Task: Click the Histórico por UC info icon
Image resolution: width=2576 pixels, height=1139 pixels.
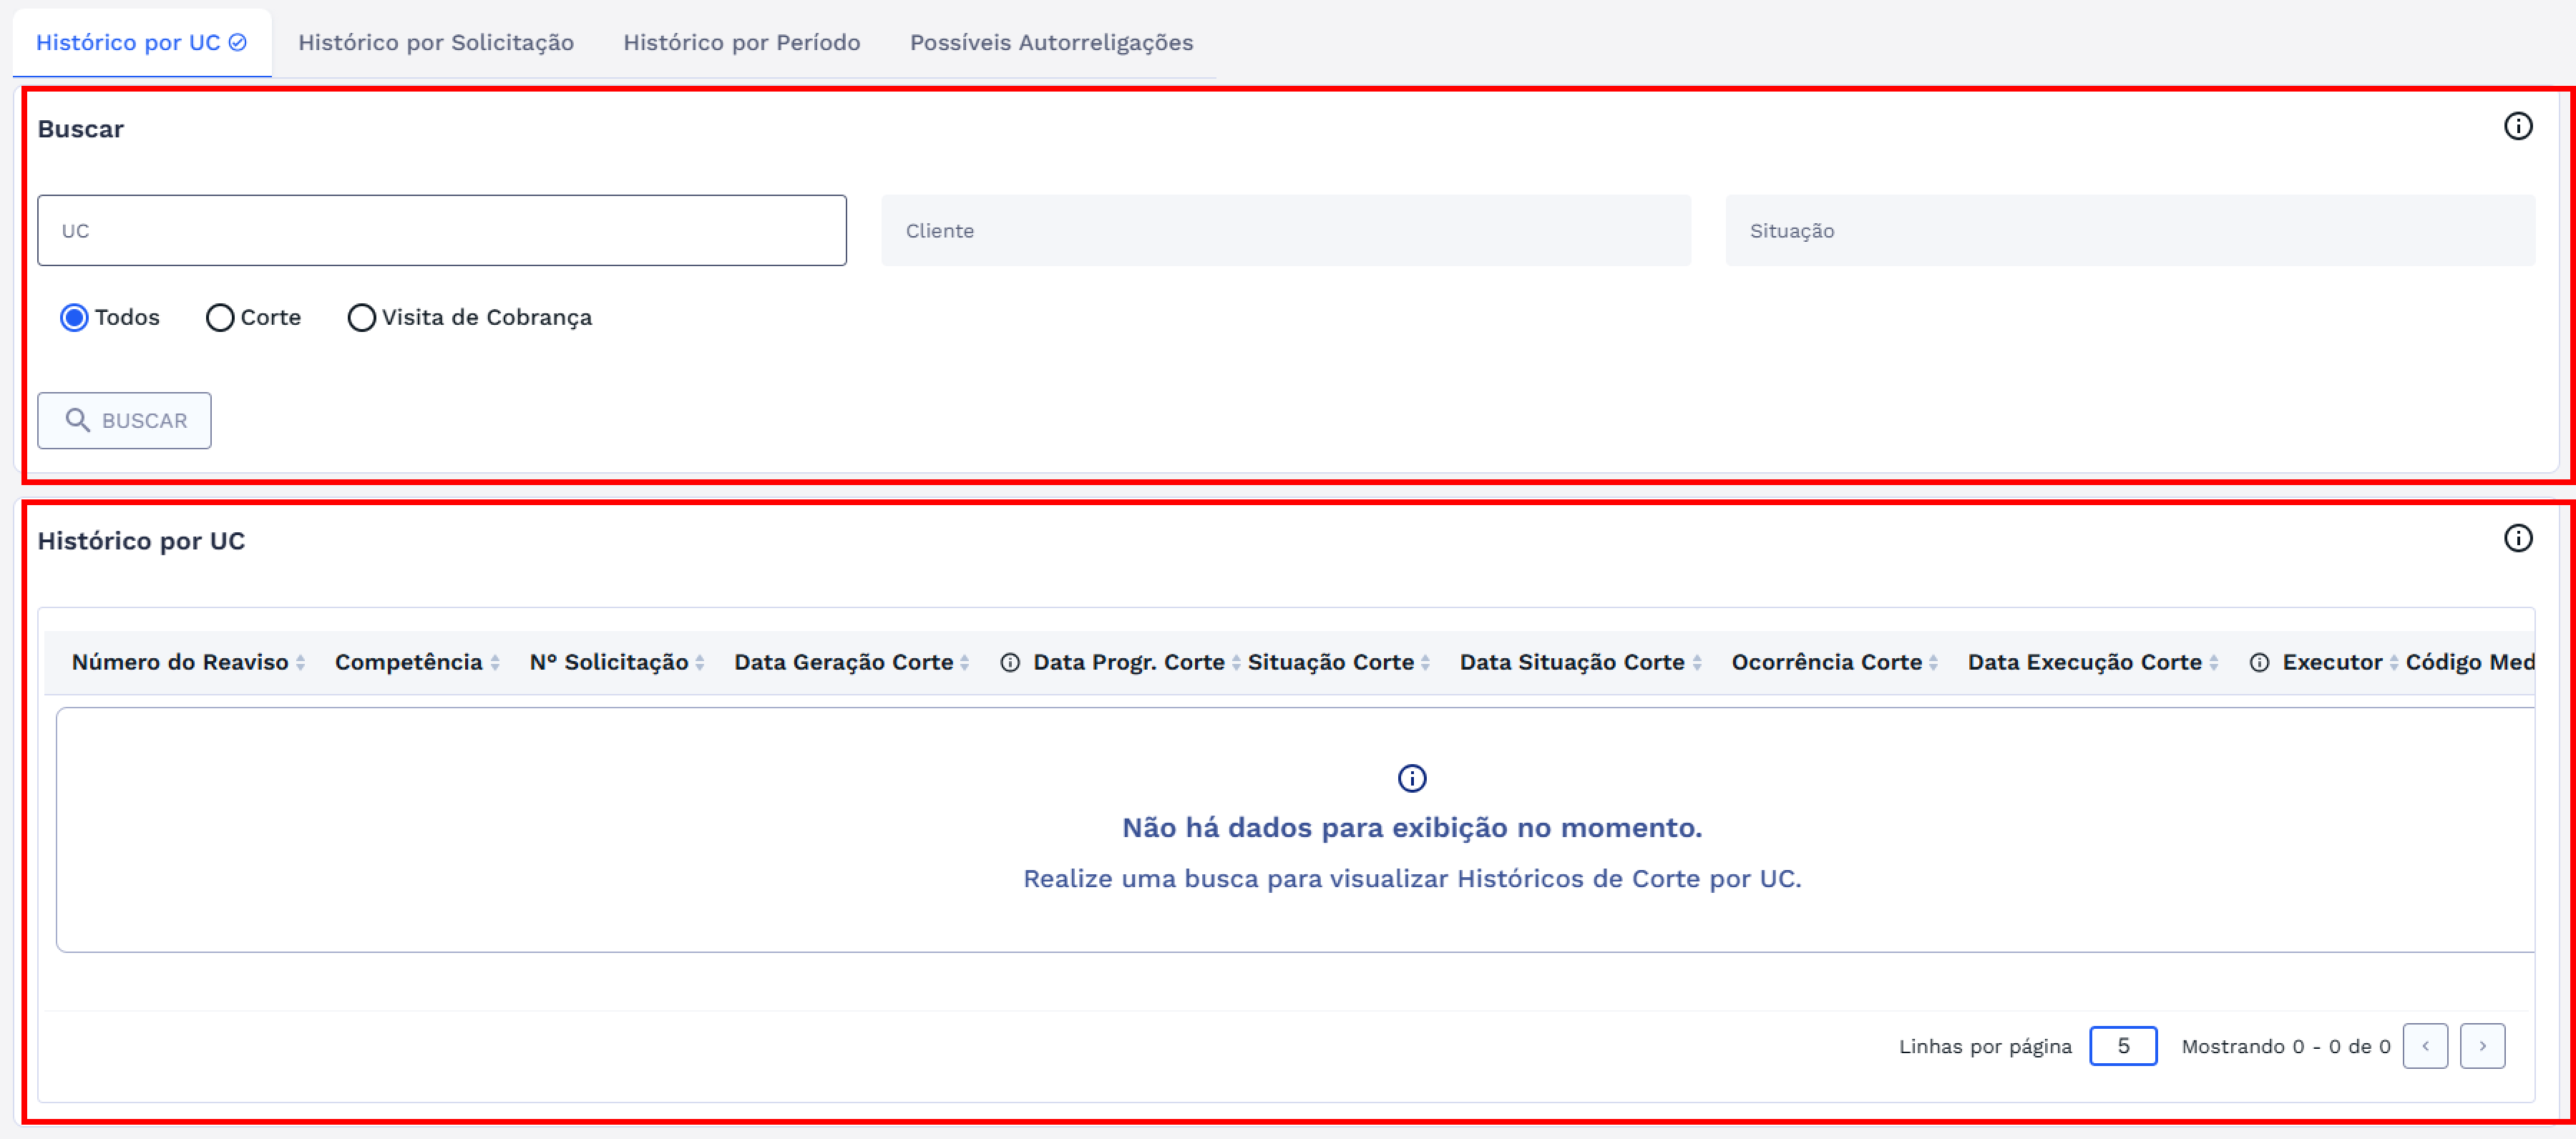Action: (x=2517, y=538)
